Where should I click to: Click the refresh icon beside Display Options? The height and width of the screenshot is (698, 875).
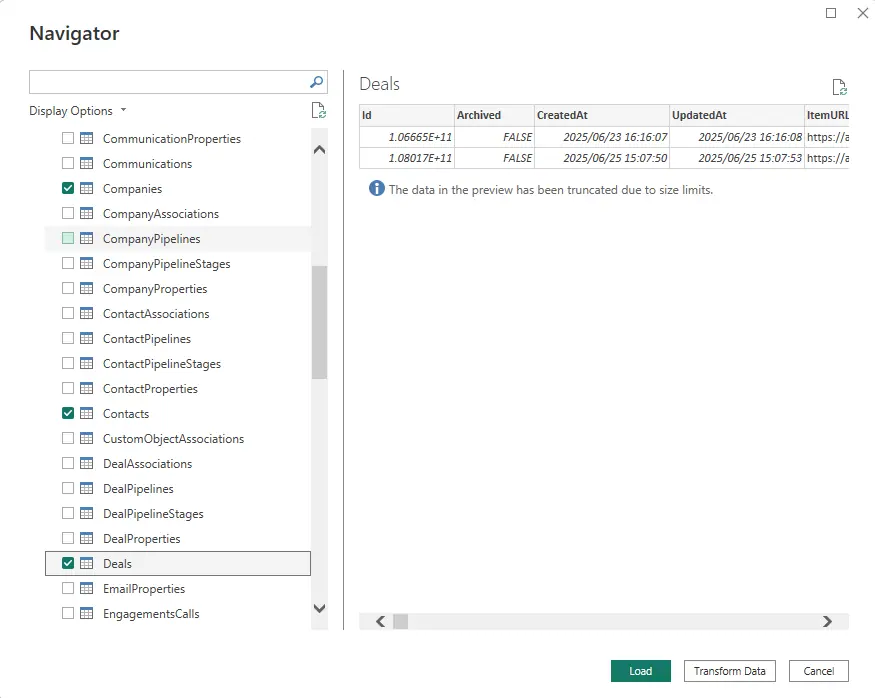point(318,111)
